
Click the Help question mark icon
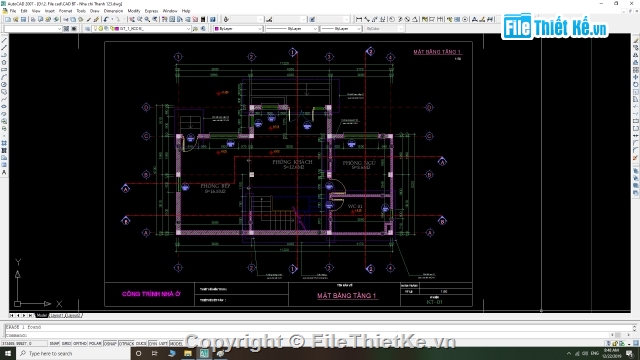tap(213, 20)
